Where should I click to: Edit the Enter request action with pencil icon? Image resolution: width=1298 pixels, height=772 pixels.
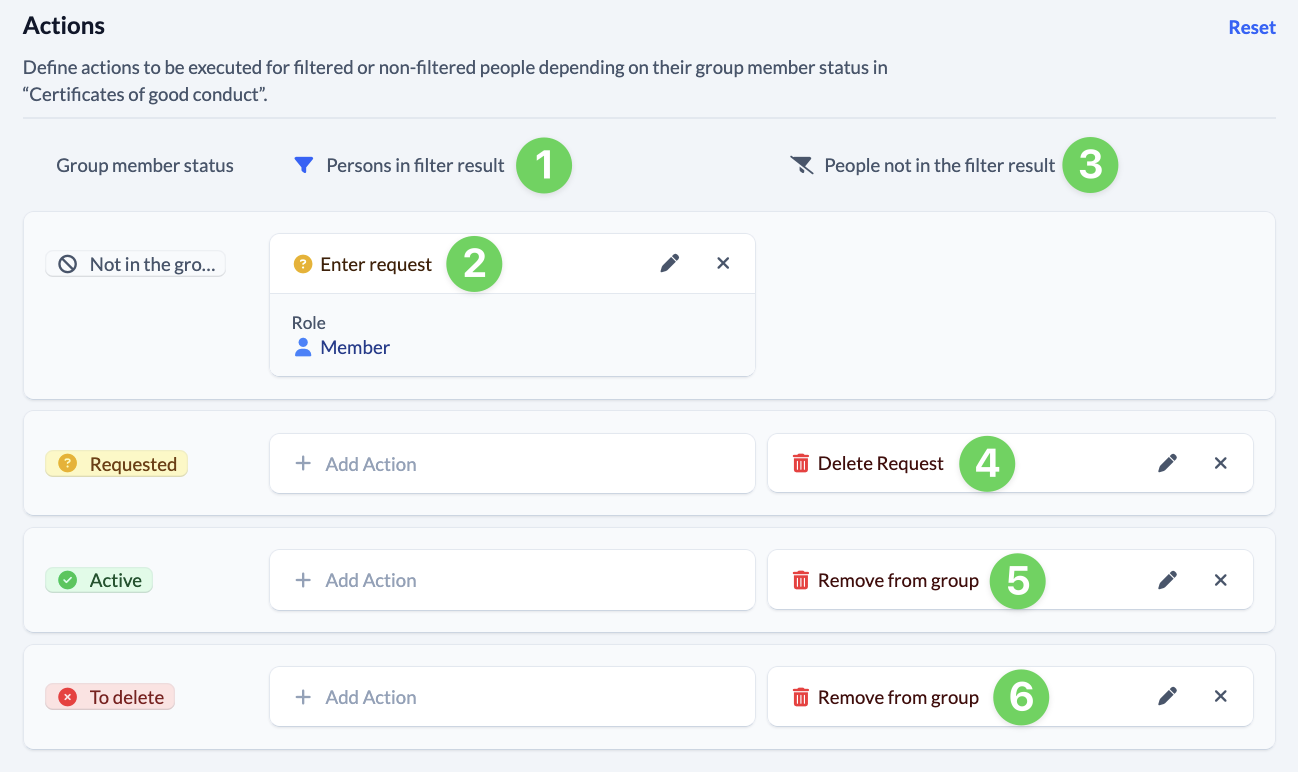coord(670,263)
